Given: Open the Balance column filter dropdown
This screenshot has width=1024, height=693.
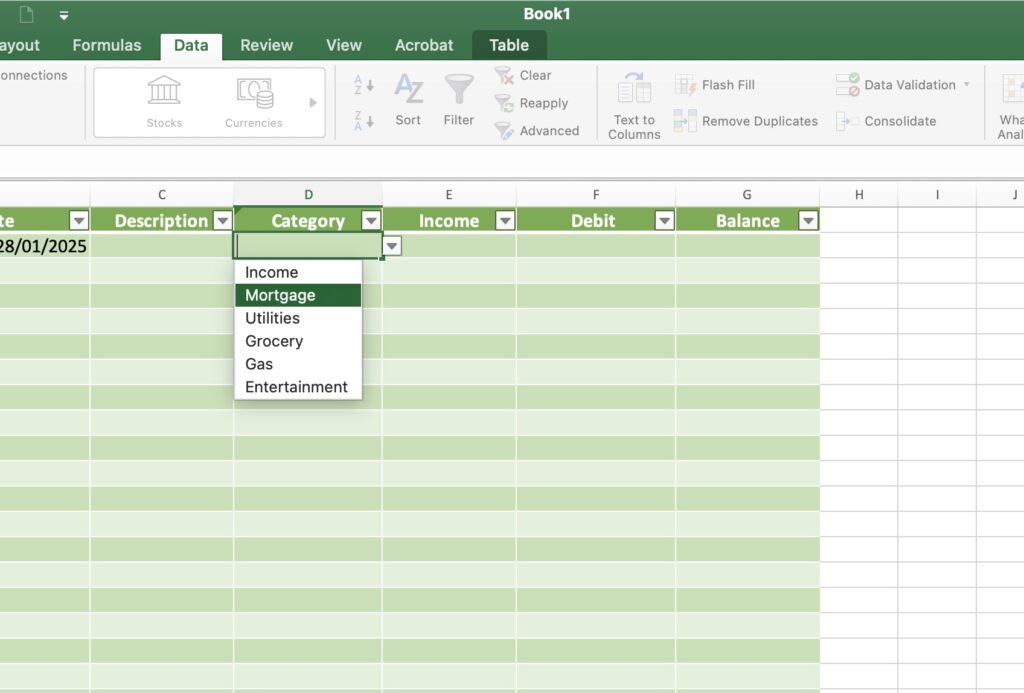Looking at the screenshot, I should coord(808,221).
